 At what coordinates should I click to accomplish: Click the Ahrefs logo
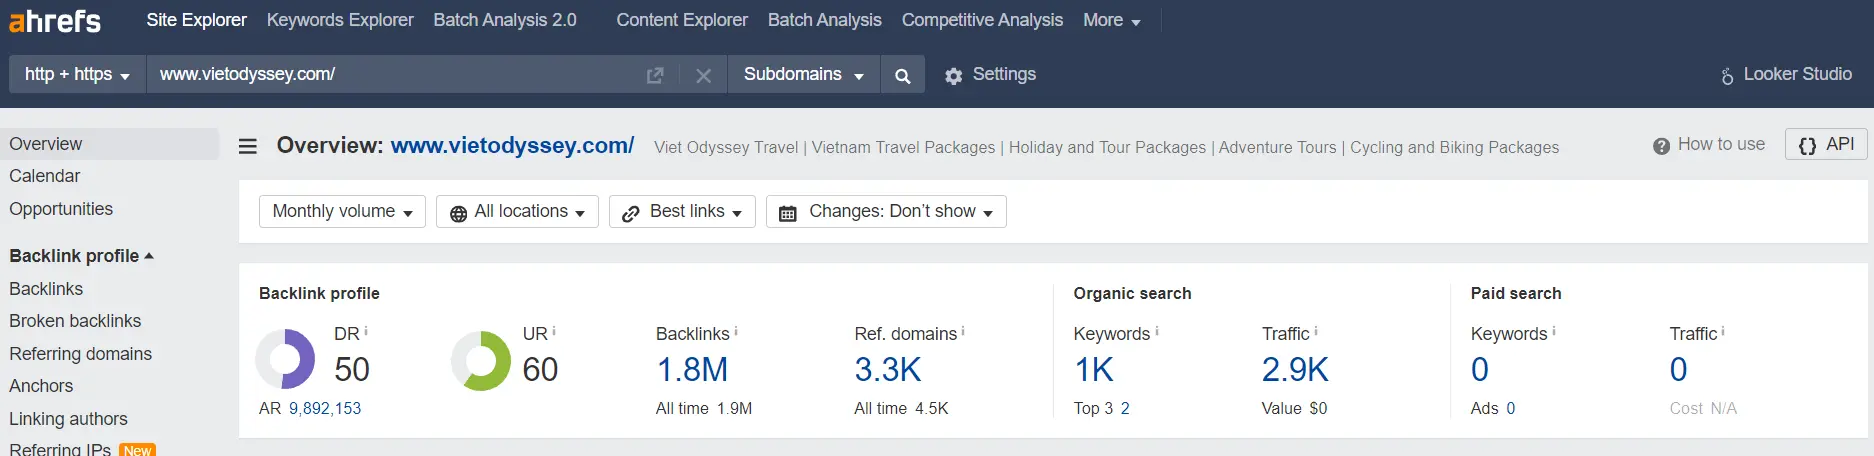click(x=55, y=20)
